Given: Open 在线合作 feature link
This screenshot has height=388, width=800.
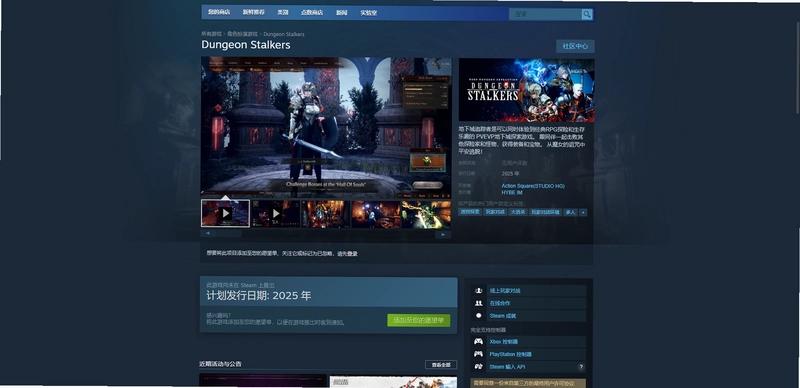Looking at the screenshot, I should click(x=500, y=303).
